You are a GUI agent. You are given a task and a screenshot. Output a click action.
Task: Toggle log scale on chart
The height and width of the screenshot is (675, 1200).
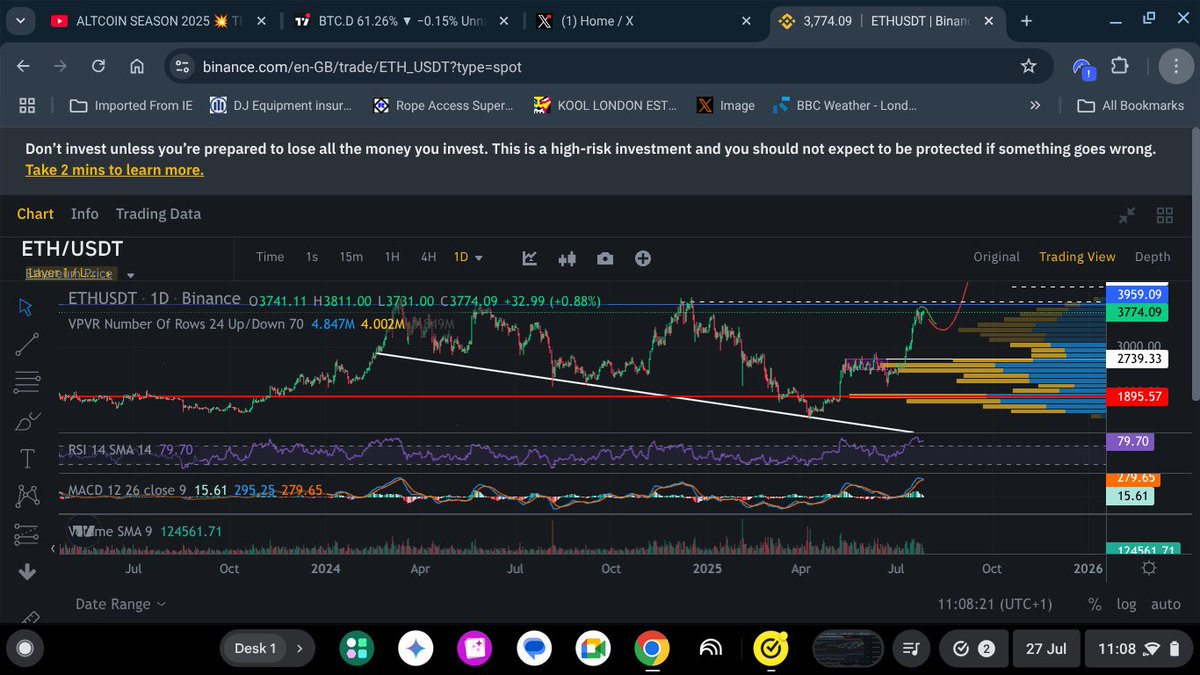click(1126, 604)
